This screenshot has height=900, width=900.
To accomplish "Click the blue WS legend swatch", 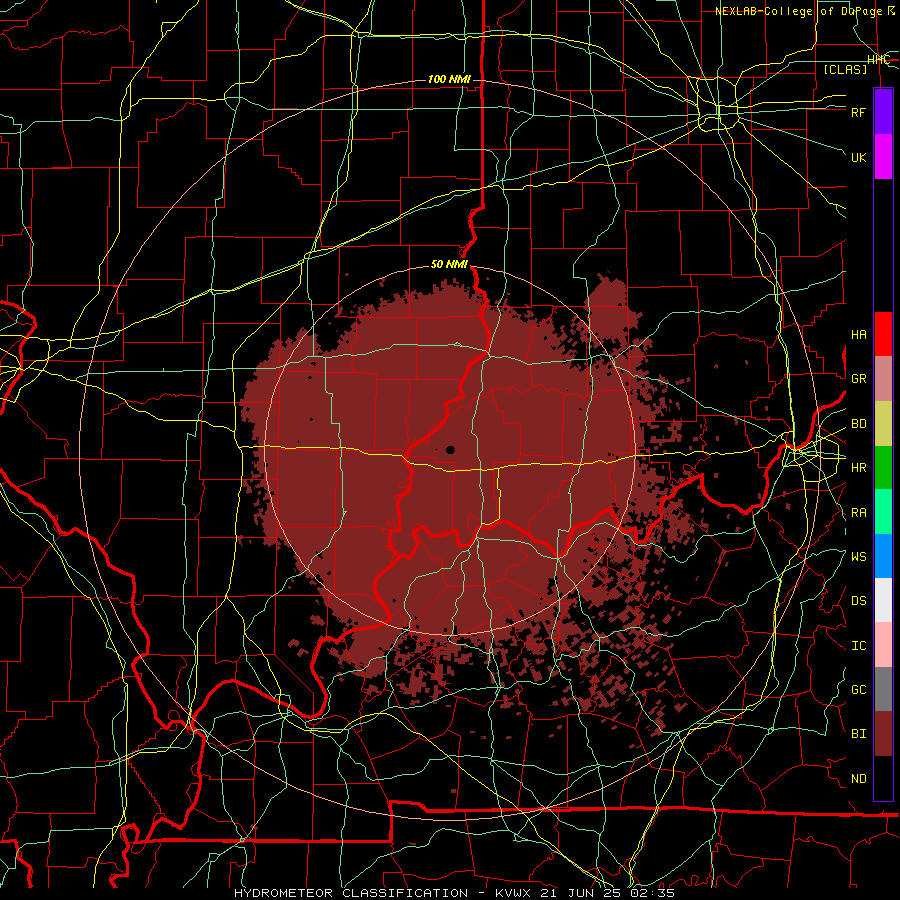I will point(883,556).
